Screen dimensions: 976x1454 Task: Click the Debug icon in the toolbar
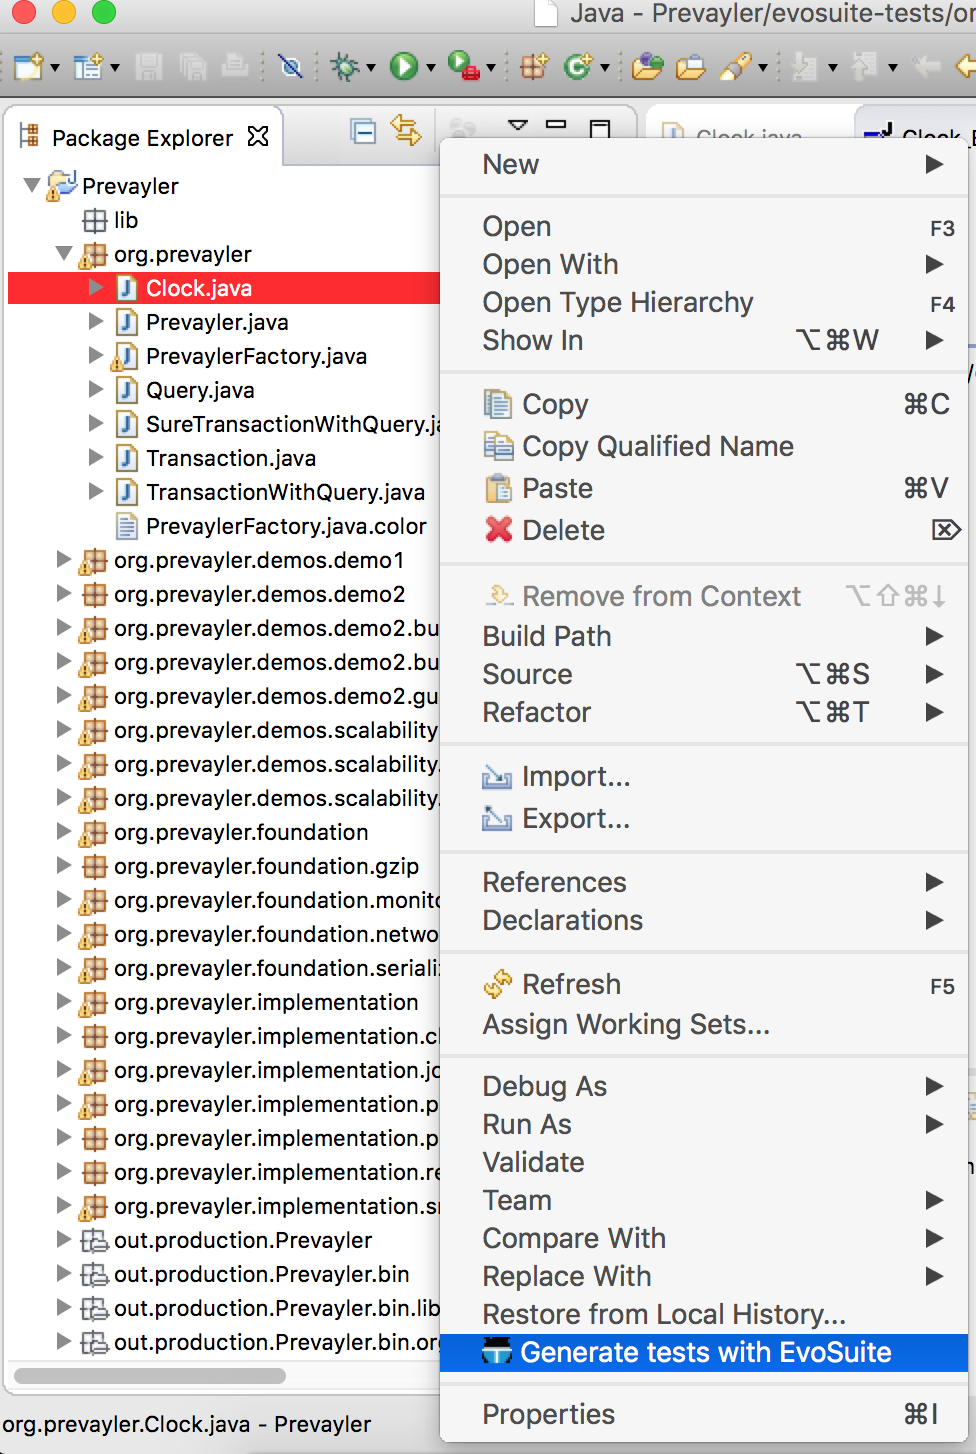tap(345, 66)
